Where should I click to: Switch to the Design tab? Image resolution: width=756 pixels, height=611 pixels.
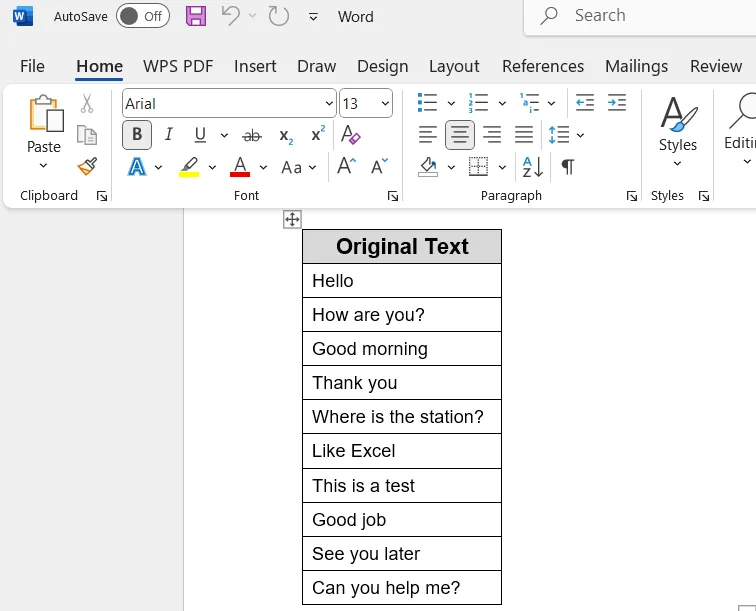(x=382, y=66)
